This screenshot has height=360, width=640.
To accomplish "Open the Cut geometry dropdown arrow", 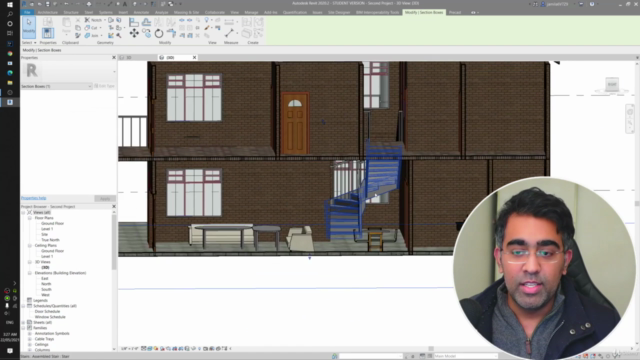I will [x=101, y=28].
